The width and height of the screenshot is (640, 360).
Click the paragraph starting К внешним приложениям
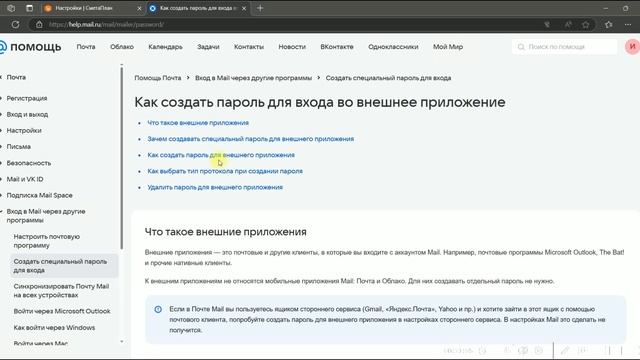(349, 281)
